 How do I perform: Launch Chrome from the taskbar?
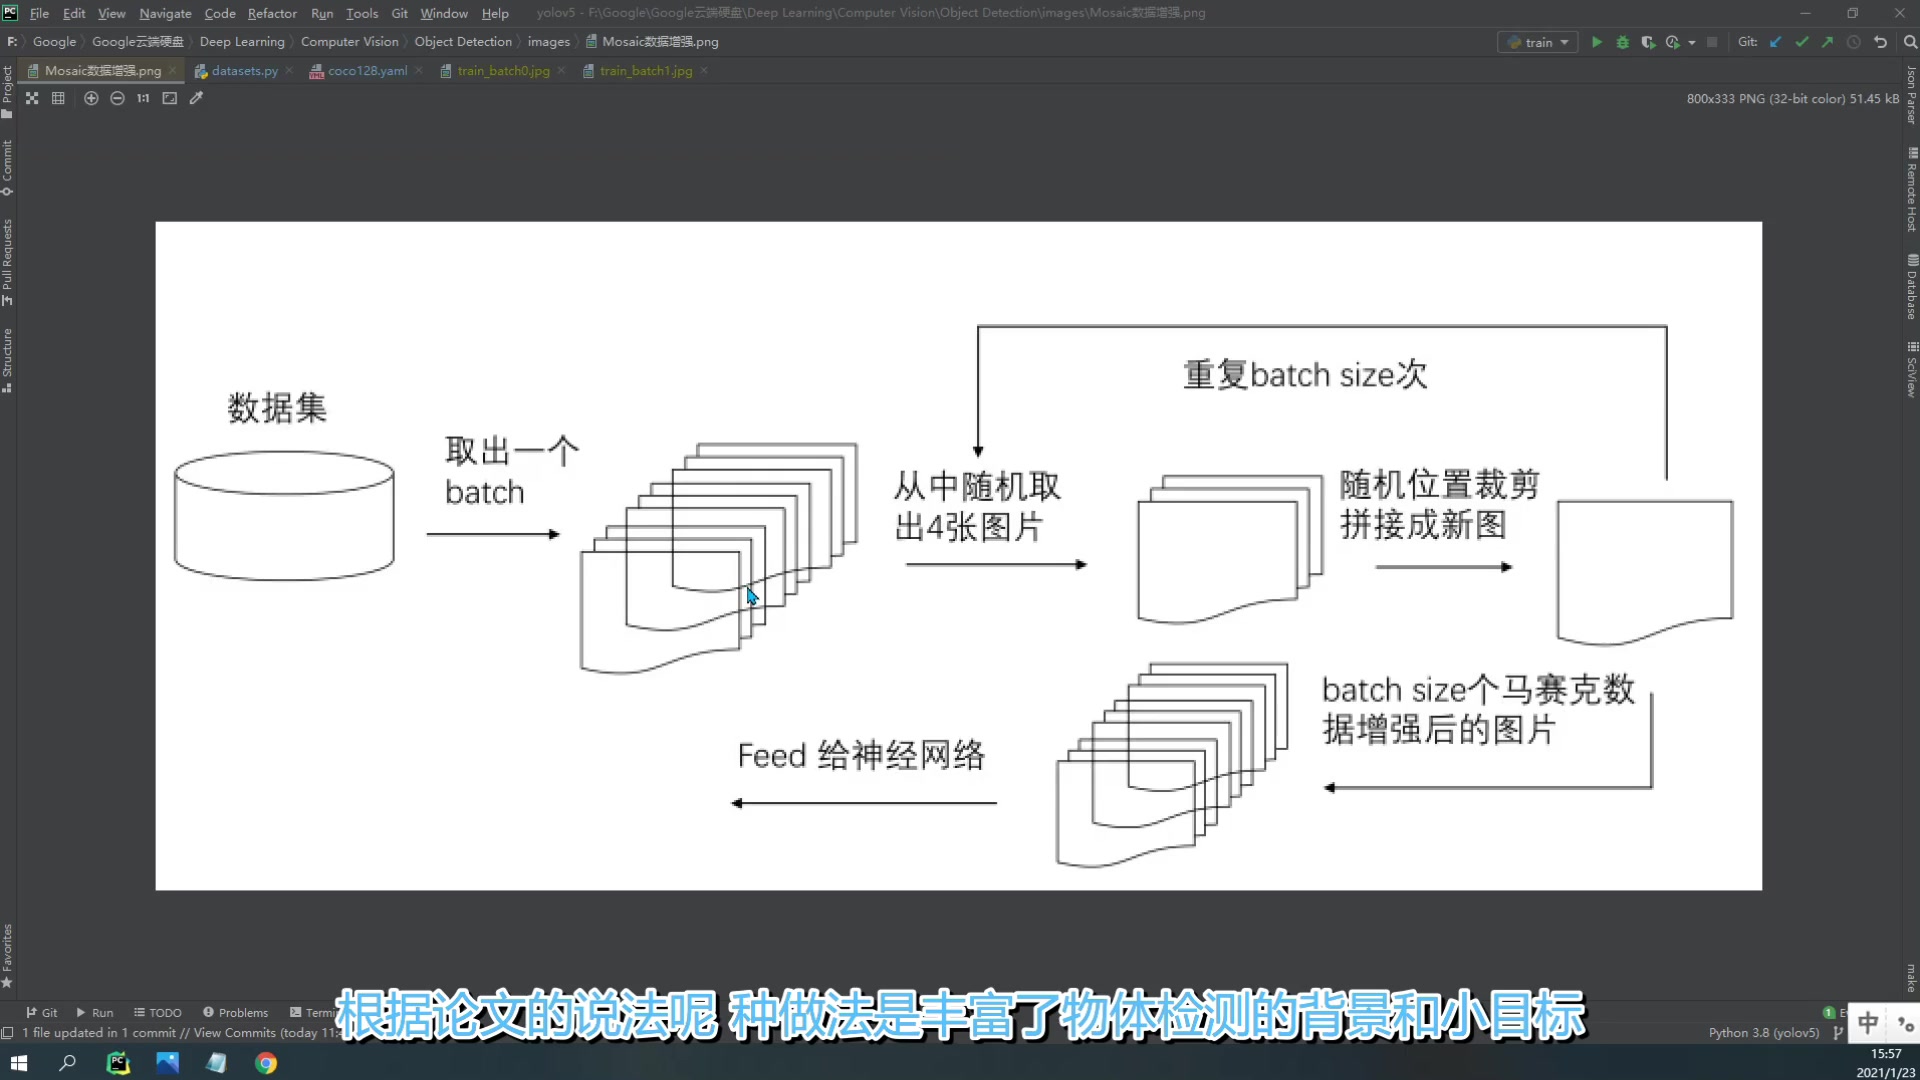click(265, 1063)
